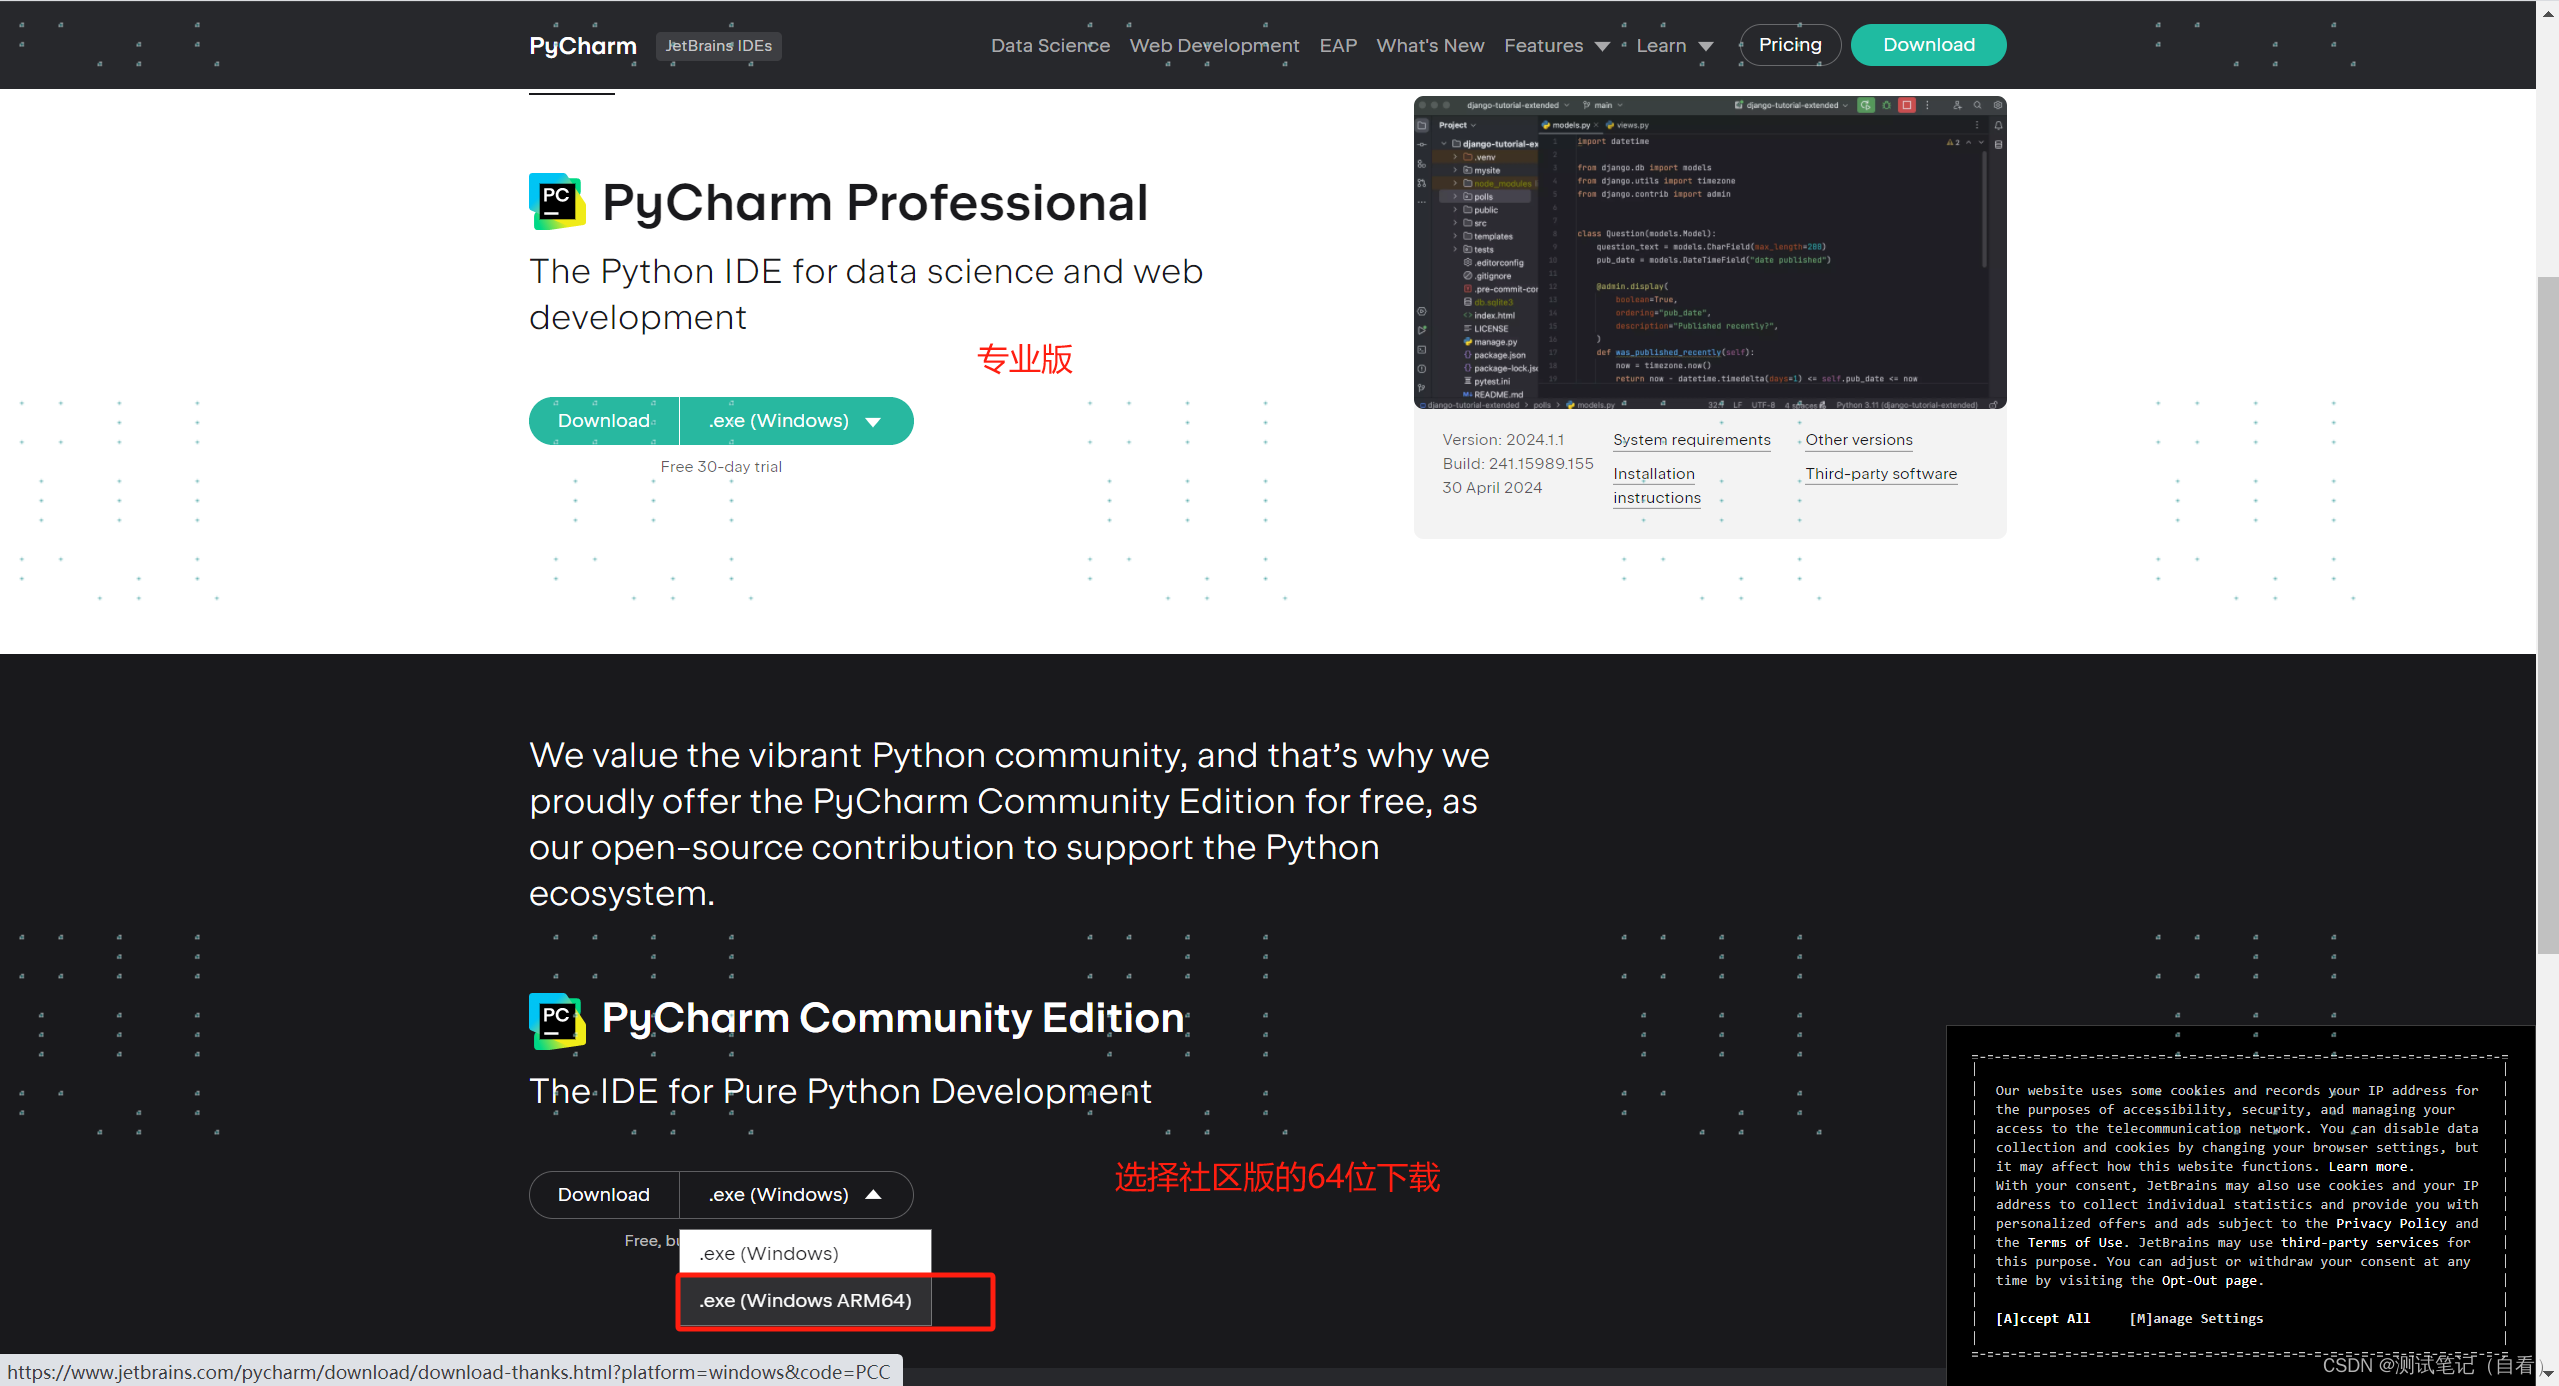The height and width of the screenshot is (1386, 2559).
Task: Click the What's New menu item
Action: click(1428, 46)
